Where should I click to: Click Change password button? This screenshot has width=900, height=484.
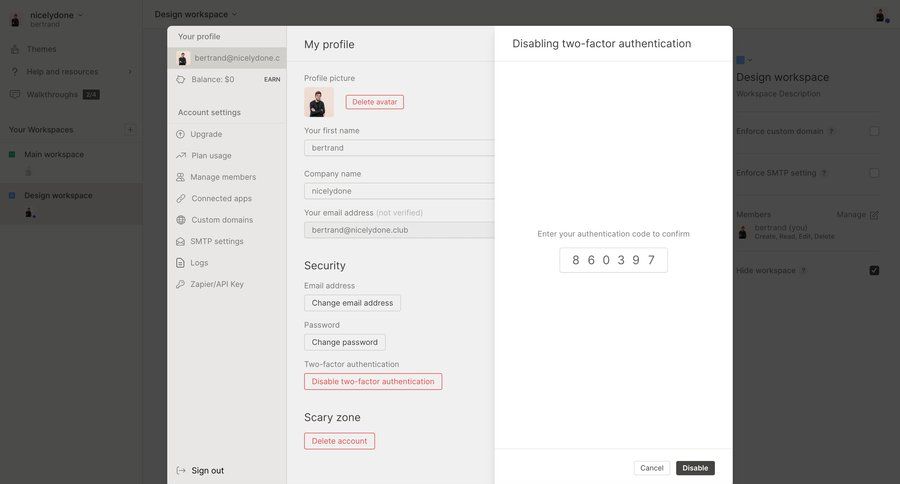tap(344, 342)
